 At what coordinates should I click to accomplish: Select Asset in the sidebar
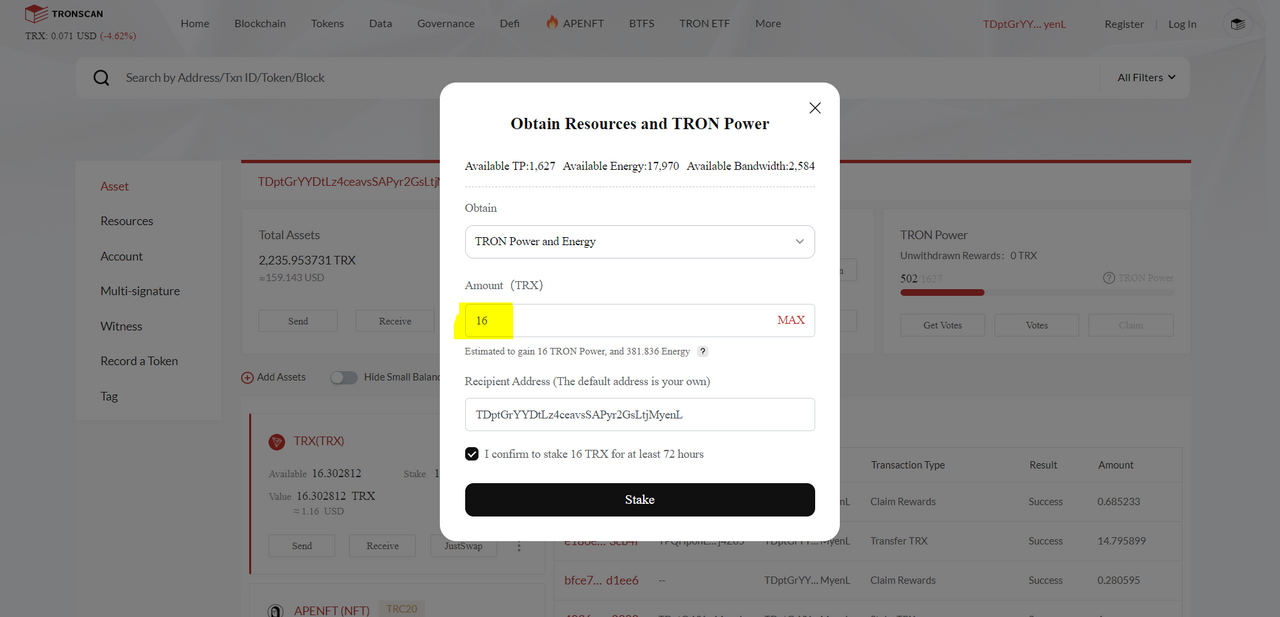pos(114,186)
